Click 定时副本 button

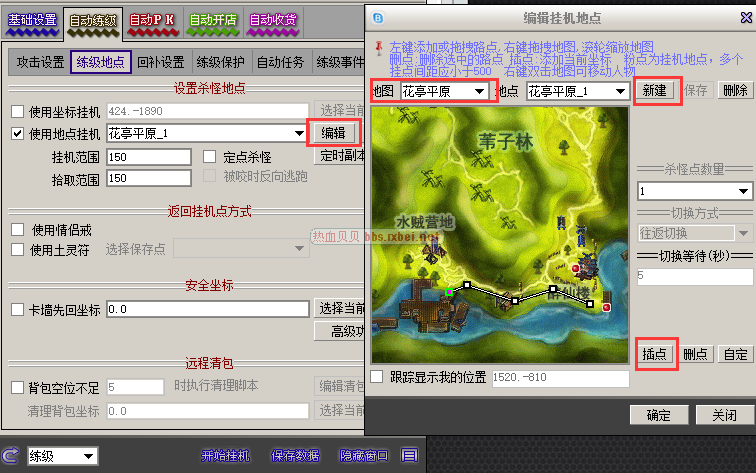click(x=340, y=155)
